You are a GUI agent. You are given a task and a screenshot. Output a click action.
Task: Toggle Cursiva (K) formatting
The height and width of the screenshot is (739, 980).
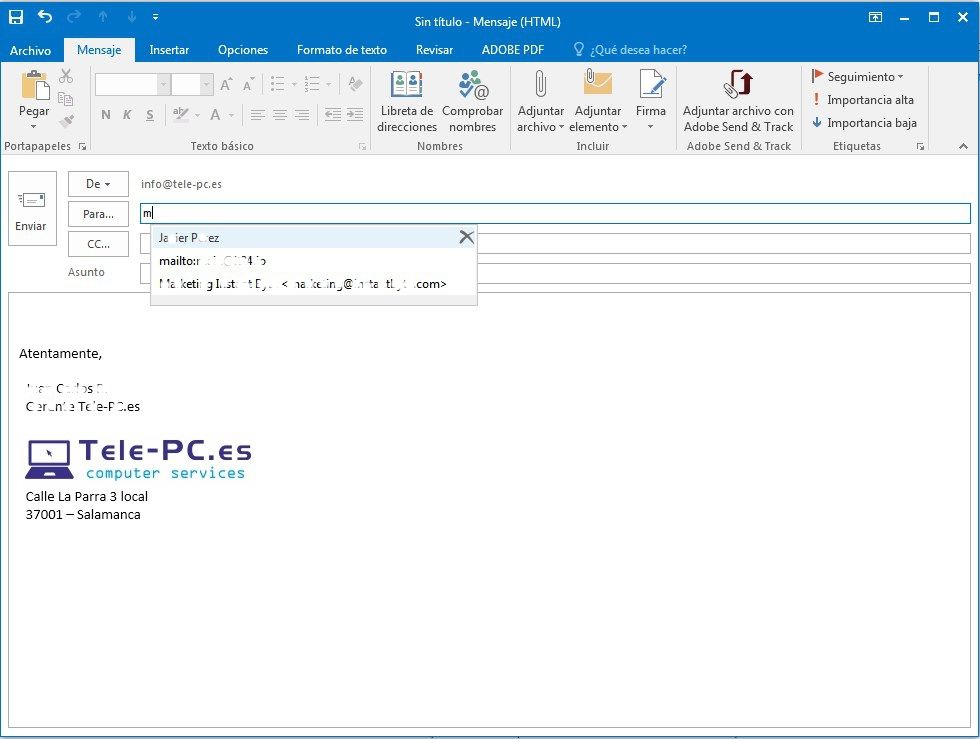127,114
